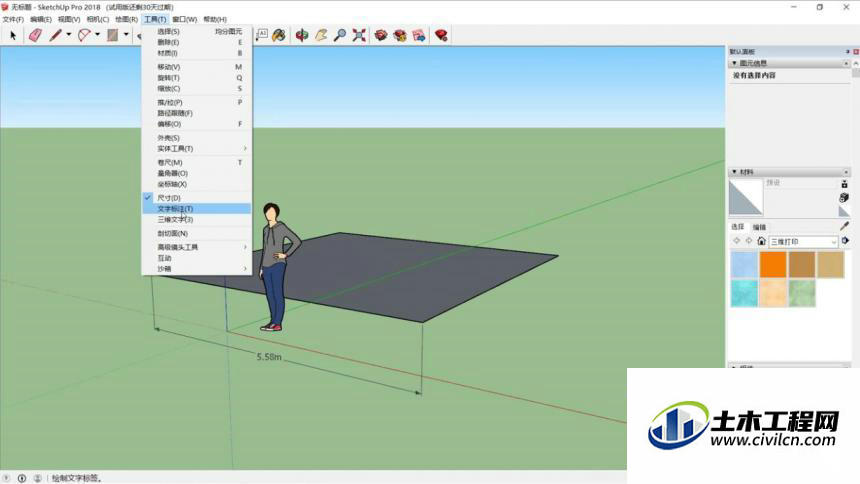This screenshot has width=860, height=484.
Task: Click the 5.58m dimension label
Action: (269, 357)
